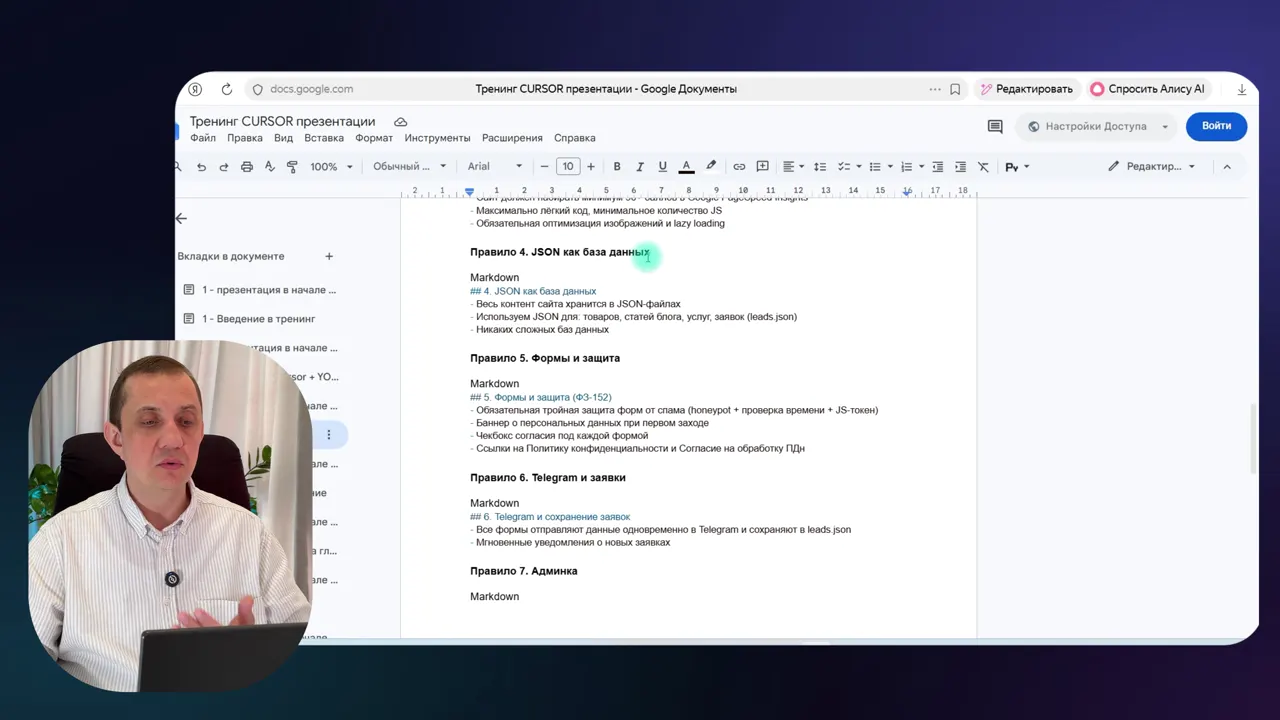The image size is (1280, 720).
Task: Open line and paragraph spacing
Action: point(820,167)
